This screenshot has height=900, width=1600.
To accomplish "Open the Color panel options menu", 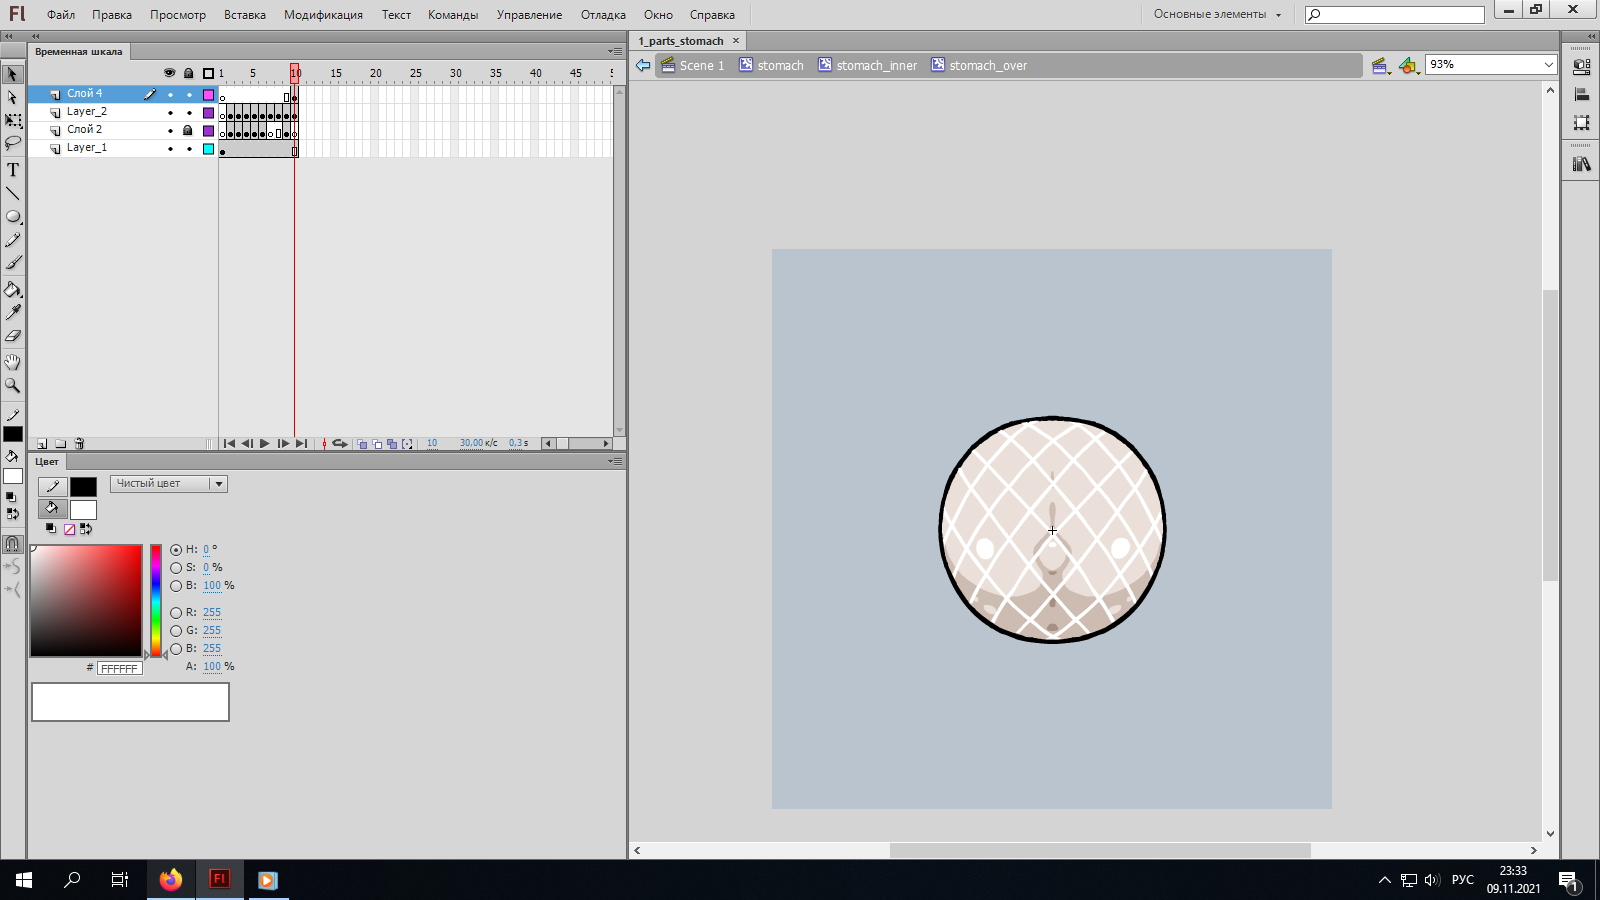I will 615,461.
